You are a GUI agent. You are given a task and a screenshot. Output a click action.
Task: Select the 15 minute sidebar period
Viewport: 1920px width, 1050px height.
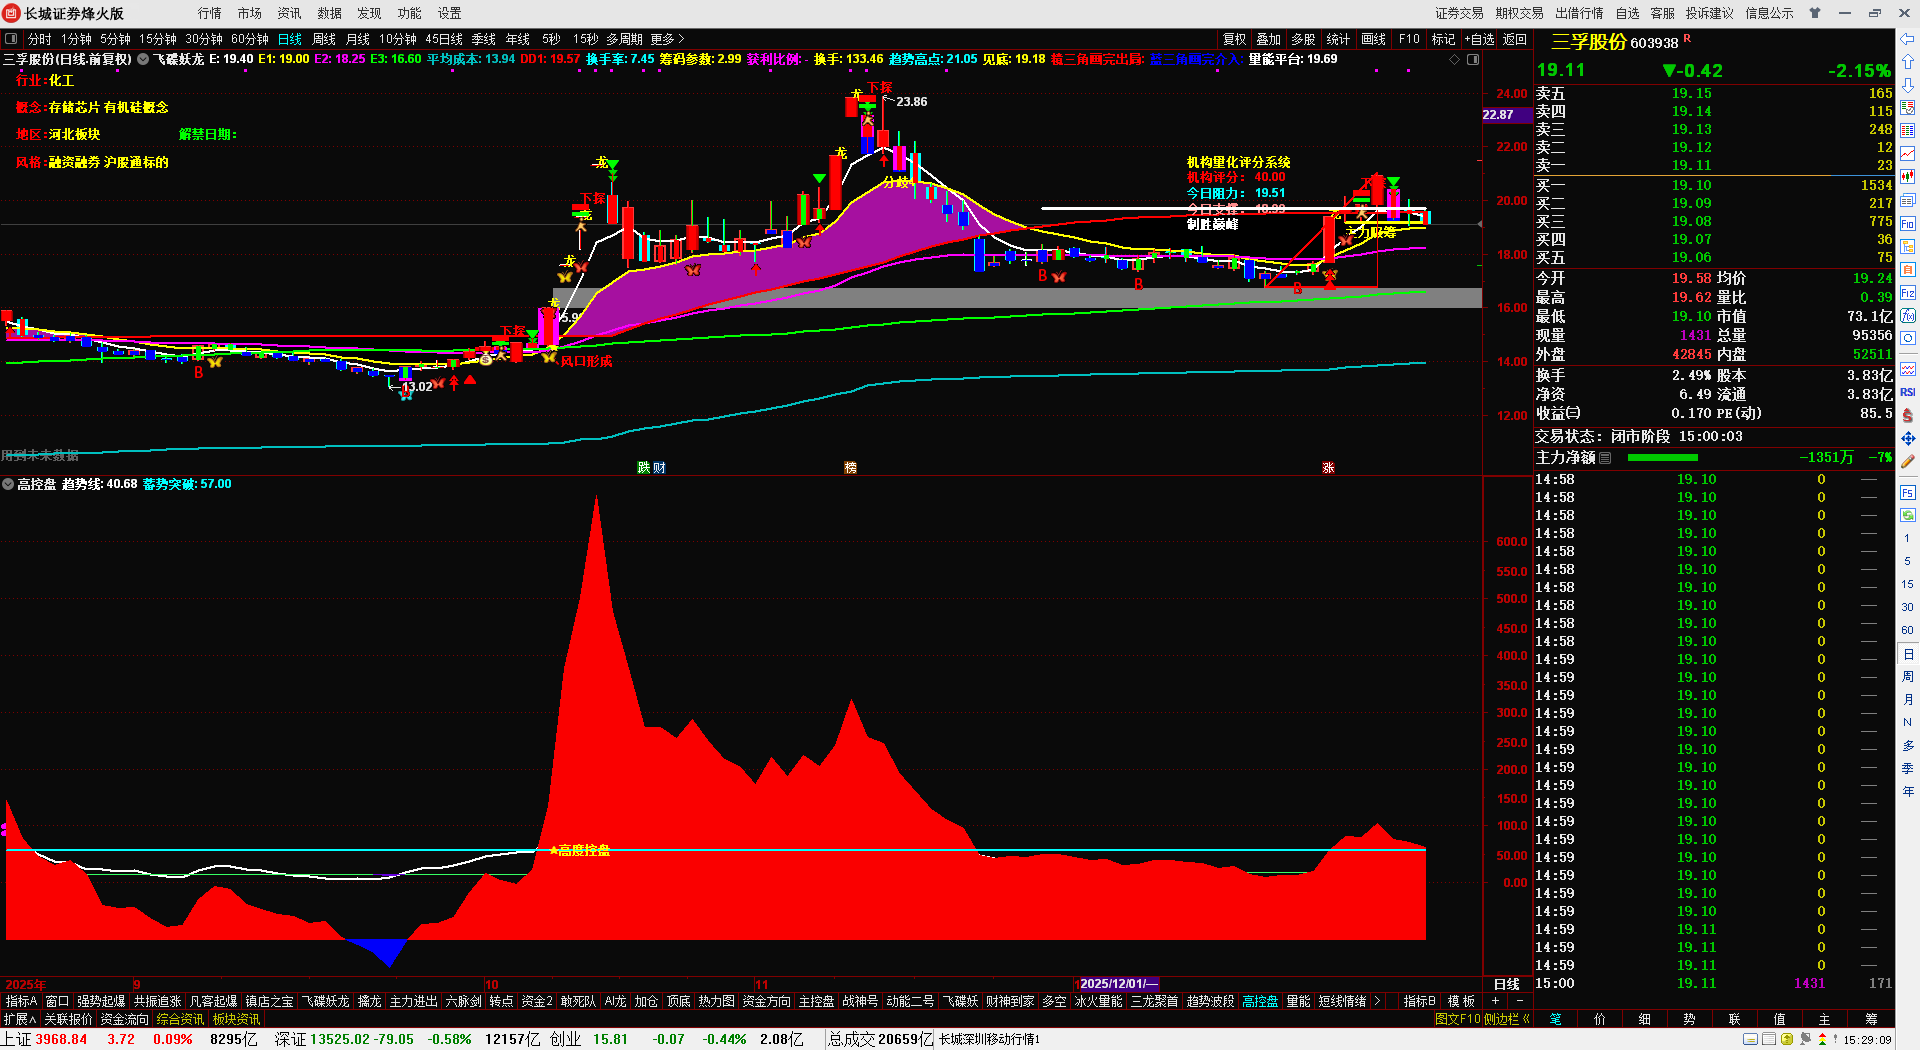pyautogui.click(x=1907, y=584)
